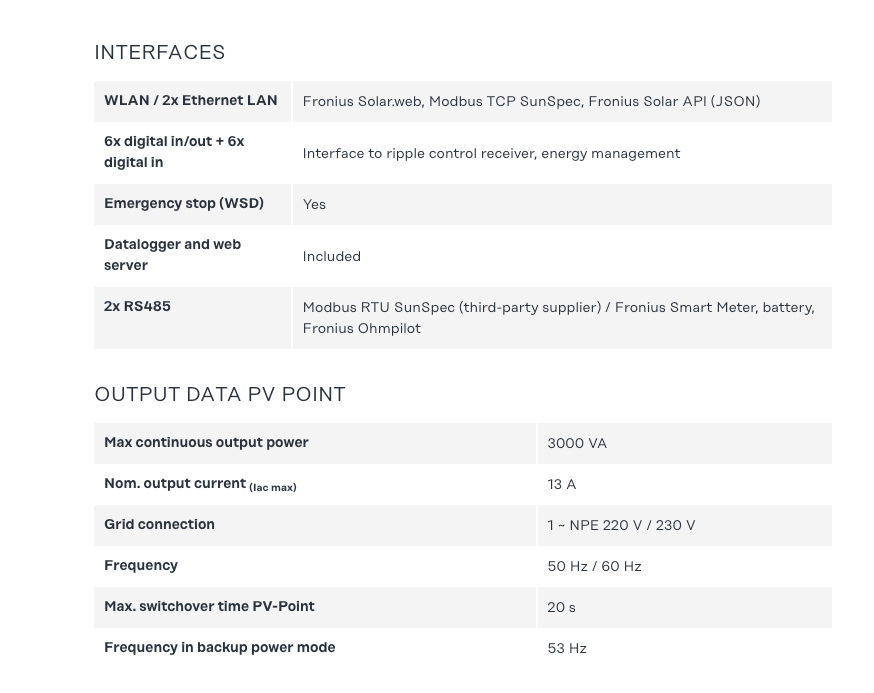Screen dimensions: 874x693
Task: Click the 50 Hz / 60 Hz value
Action: pos(594,566)
